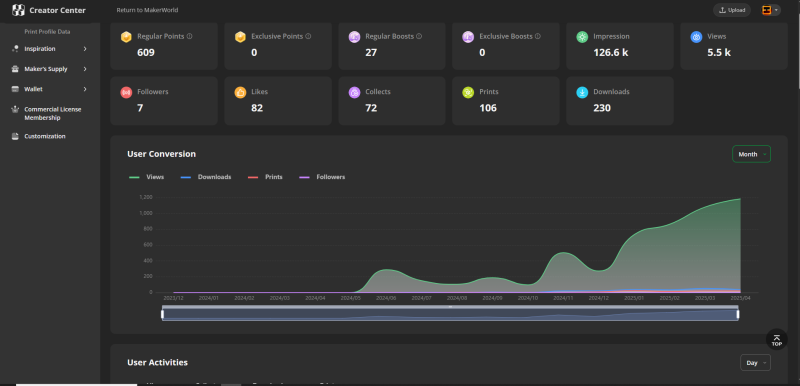
Task: Toggle the Prints series in chart legend
Action: click(x=265, y=177)
